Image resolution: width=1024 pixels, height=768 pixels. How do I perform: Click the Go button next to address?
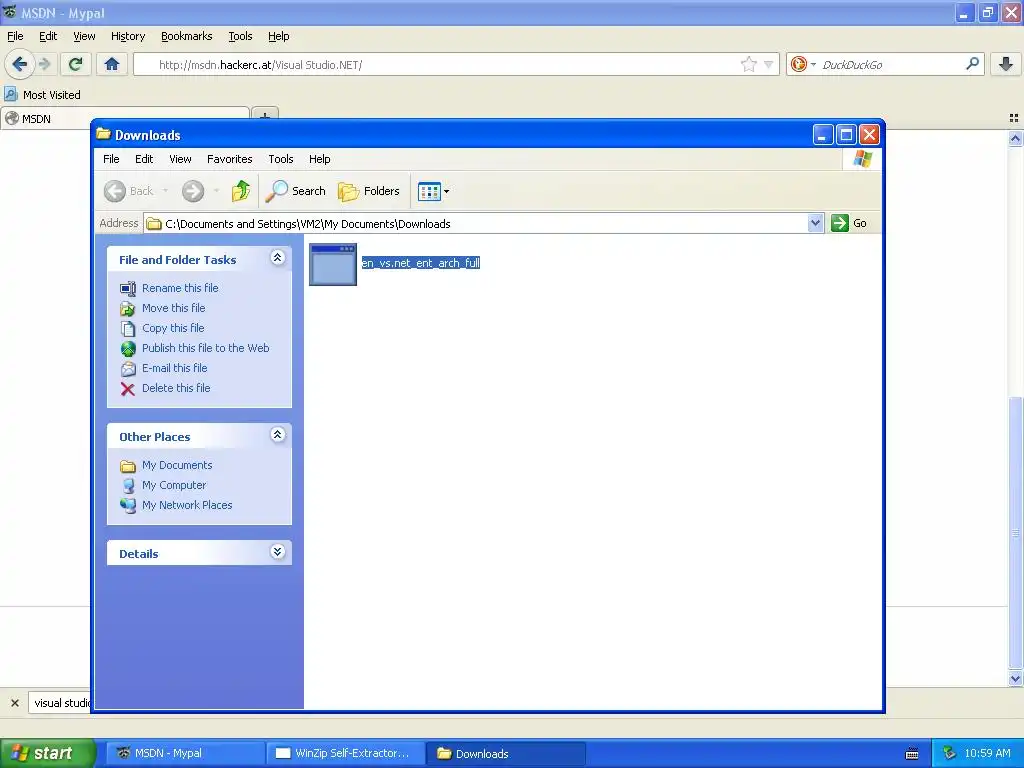[x=849, y=223]
